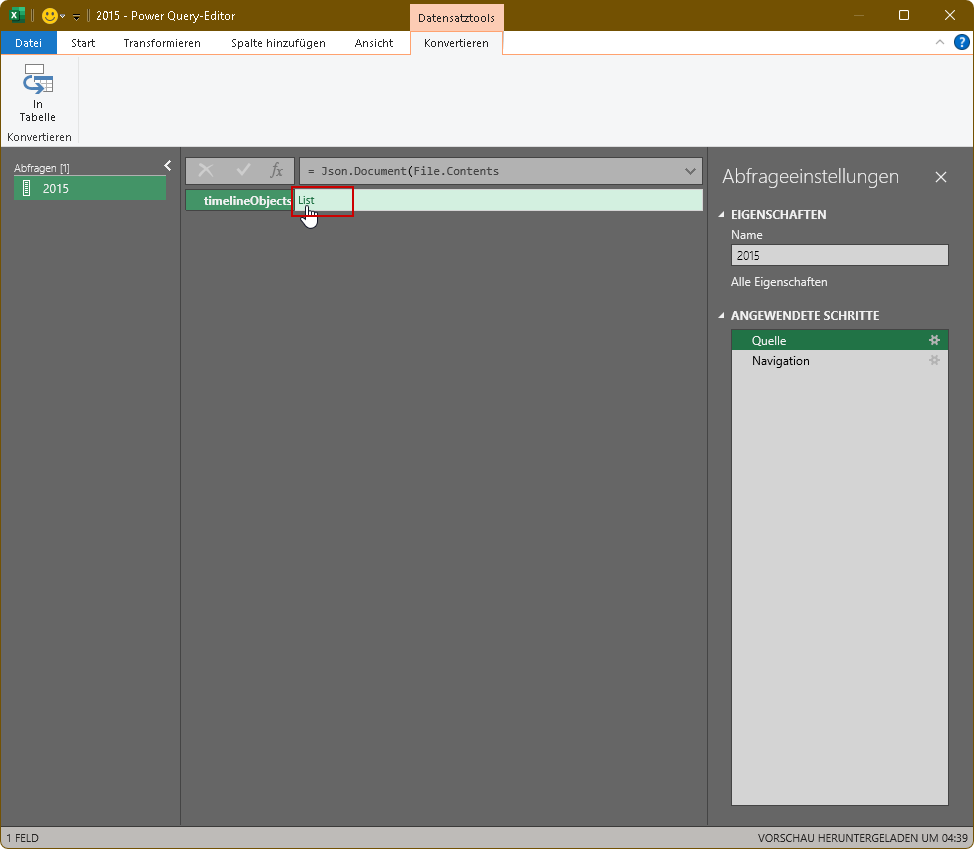This screenshot has height=849, width=974.
Task: Open settings gear for Navigation step
Action: point(934,361)
